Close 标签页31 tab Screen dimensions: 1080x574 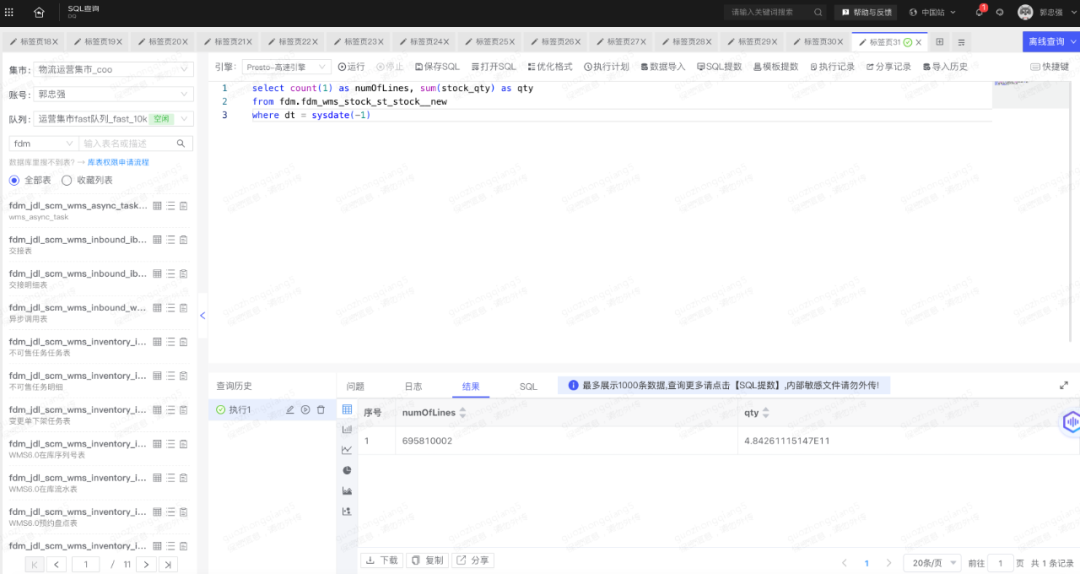(x=918, y=42)
